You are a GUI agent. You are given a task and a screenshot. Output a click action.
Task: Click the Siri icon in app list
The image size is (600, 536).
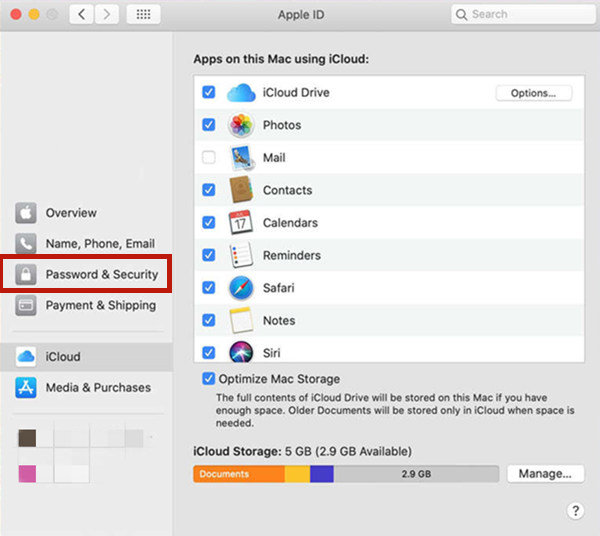point(241,352)
